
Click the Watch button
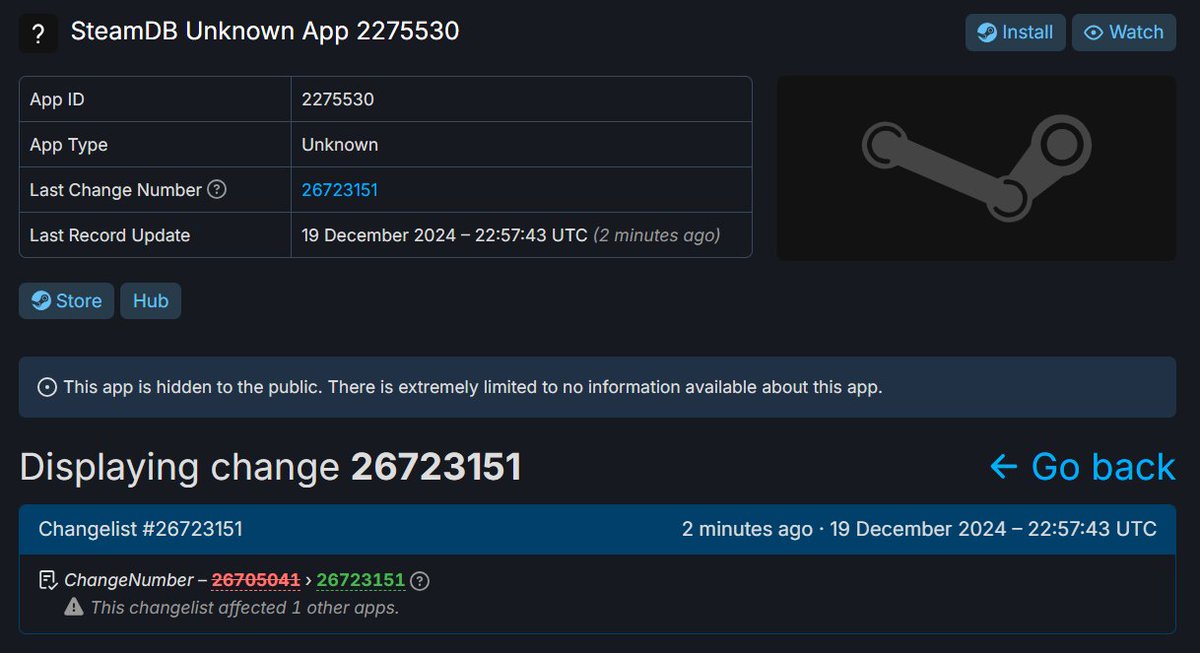coord(1124,32)
